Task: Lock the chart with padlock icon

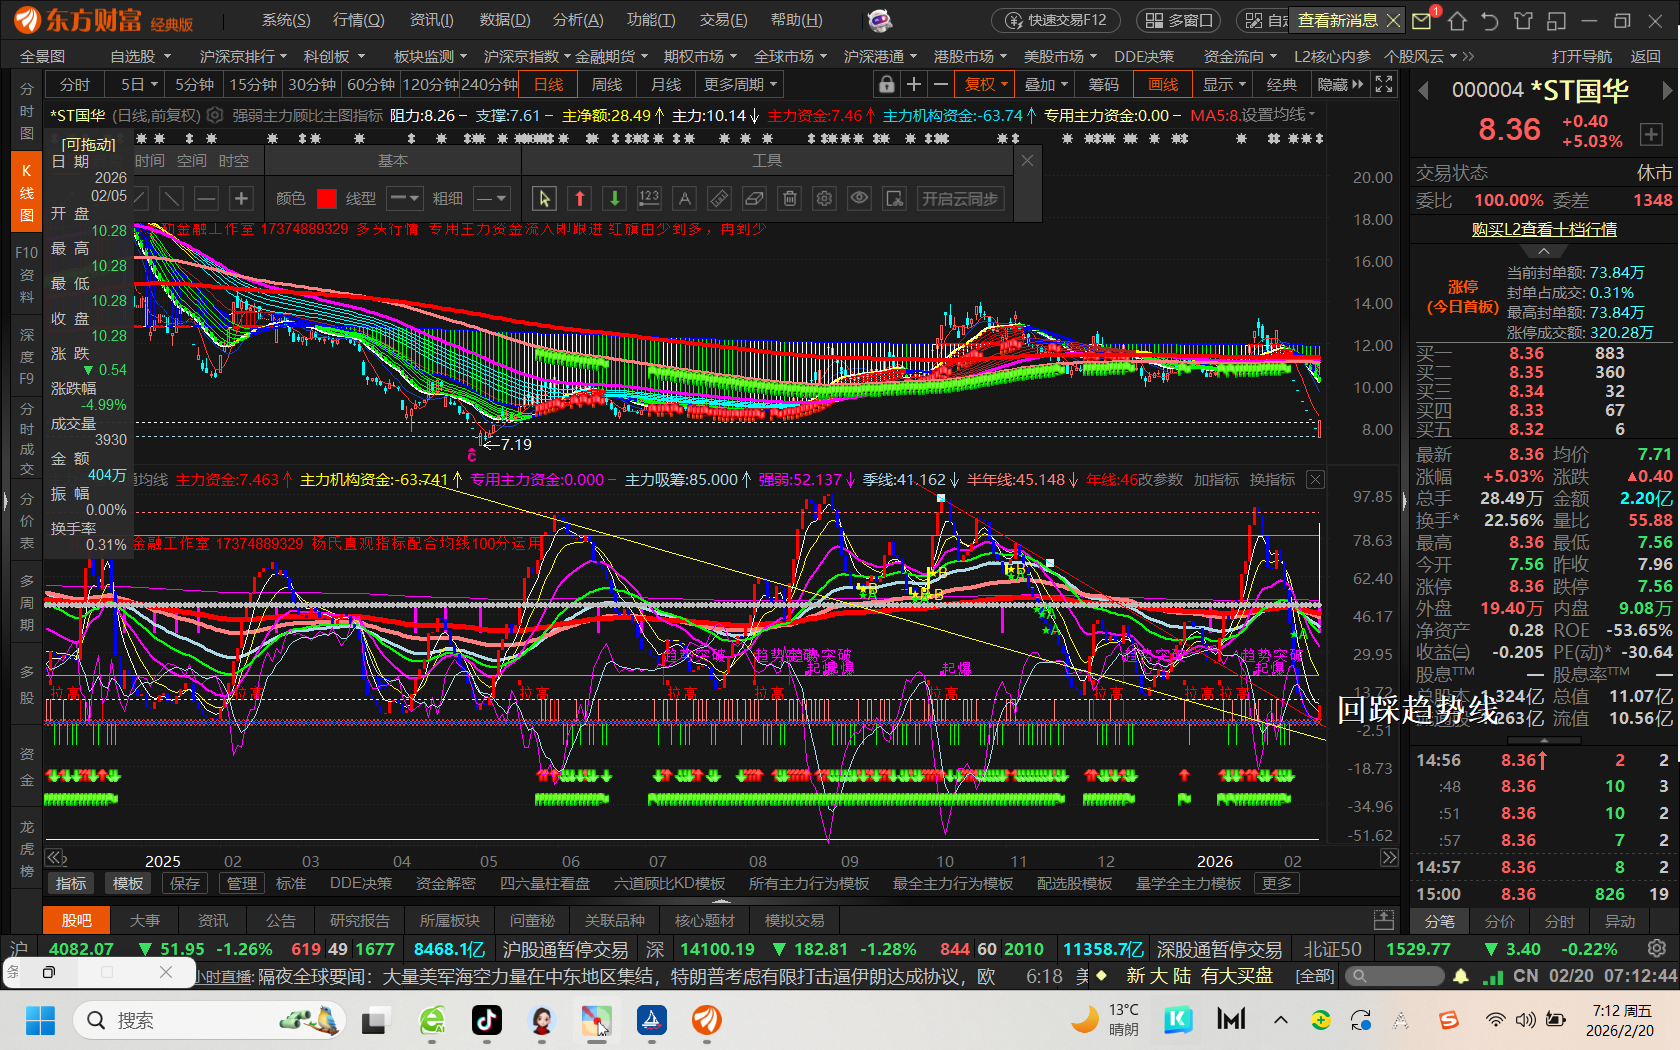Action: pyautogui.click(x=886, y=84)
